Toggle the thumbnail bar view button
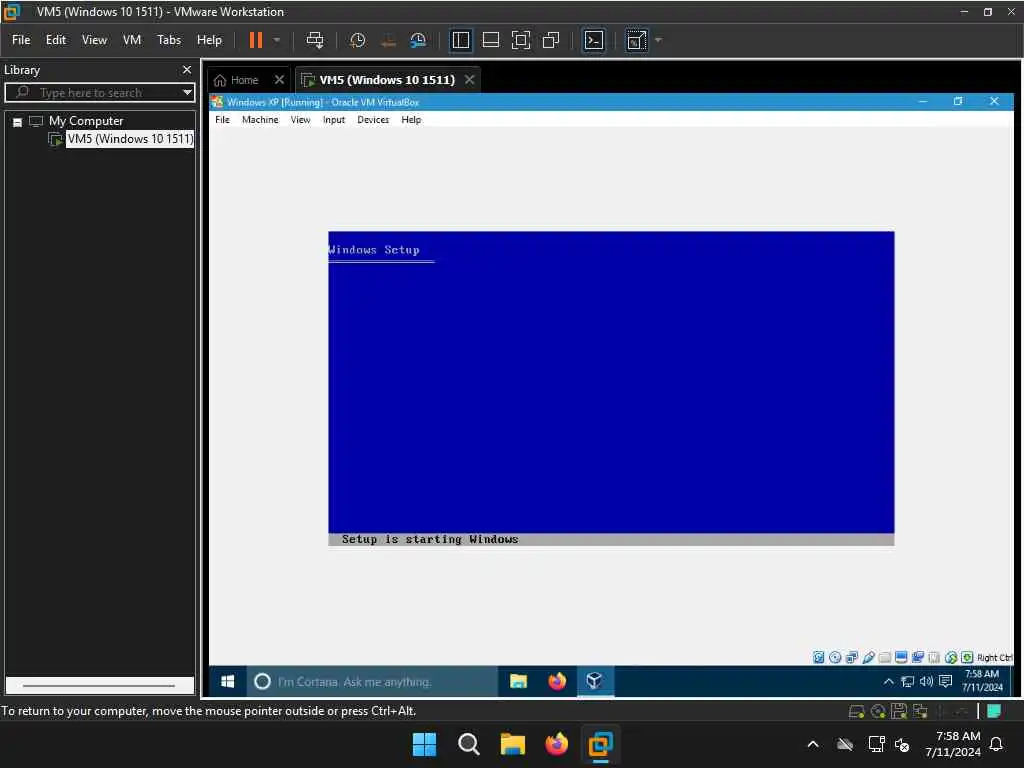 pyautogui.click(x=490, y=40)
